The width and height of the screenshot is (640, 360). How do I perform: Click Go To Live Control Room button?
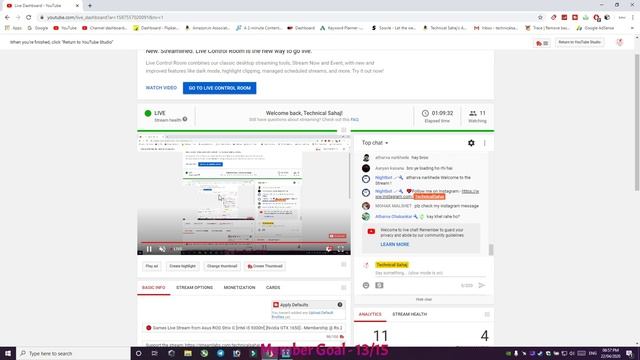[x=220, y=88]
